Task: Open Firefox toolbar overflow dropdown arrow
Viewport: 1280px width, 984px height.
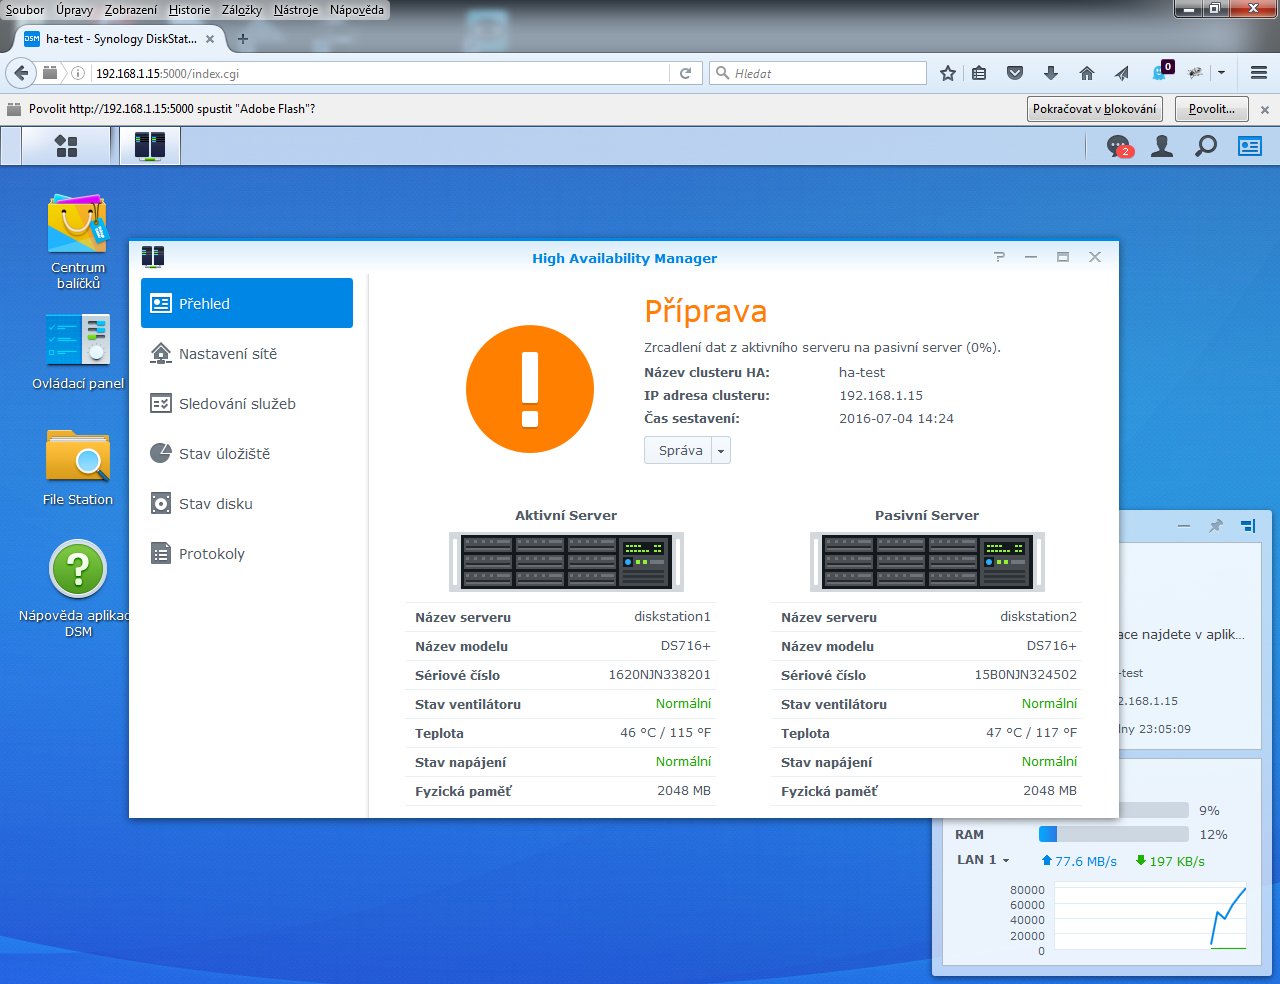Action: (1221, 73)
